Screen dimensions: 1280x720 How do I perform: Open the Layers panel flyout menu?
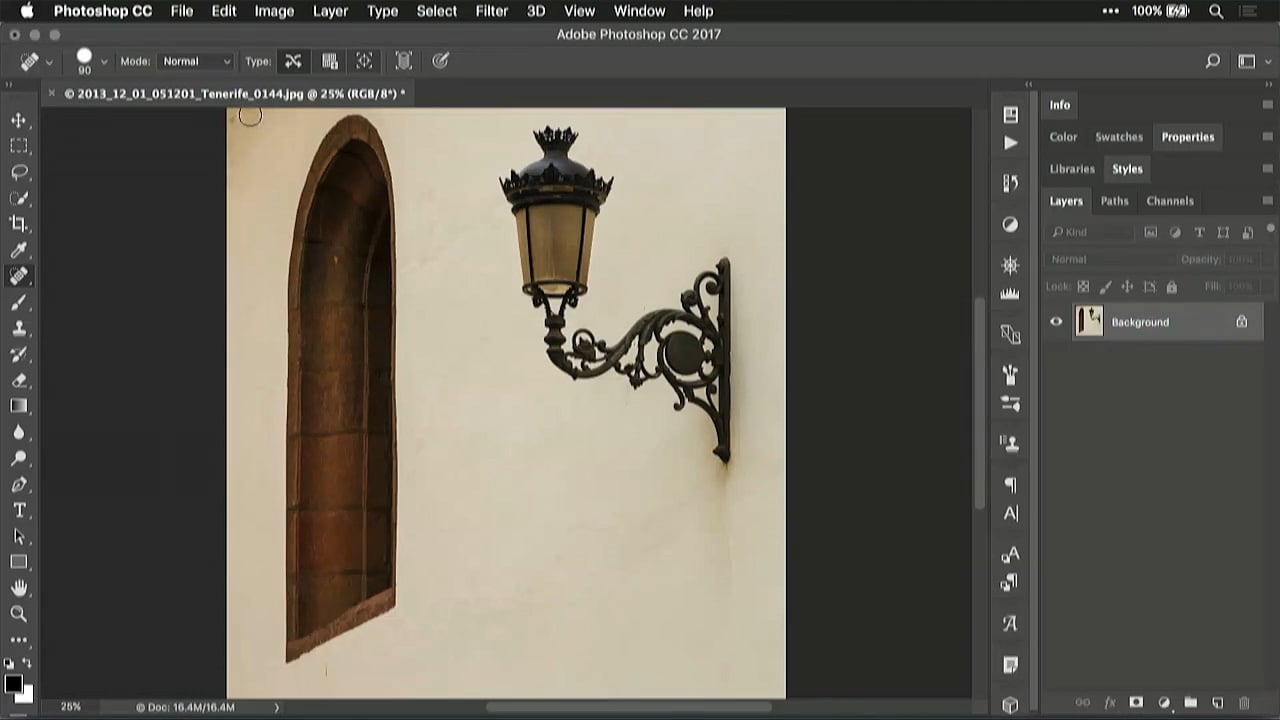pyautogui.click(x=1268, y=201)
